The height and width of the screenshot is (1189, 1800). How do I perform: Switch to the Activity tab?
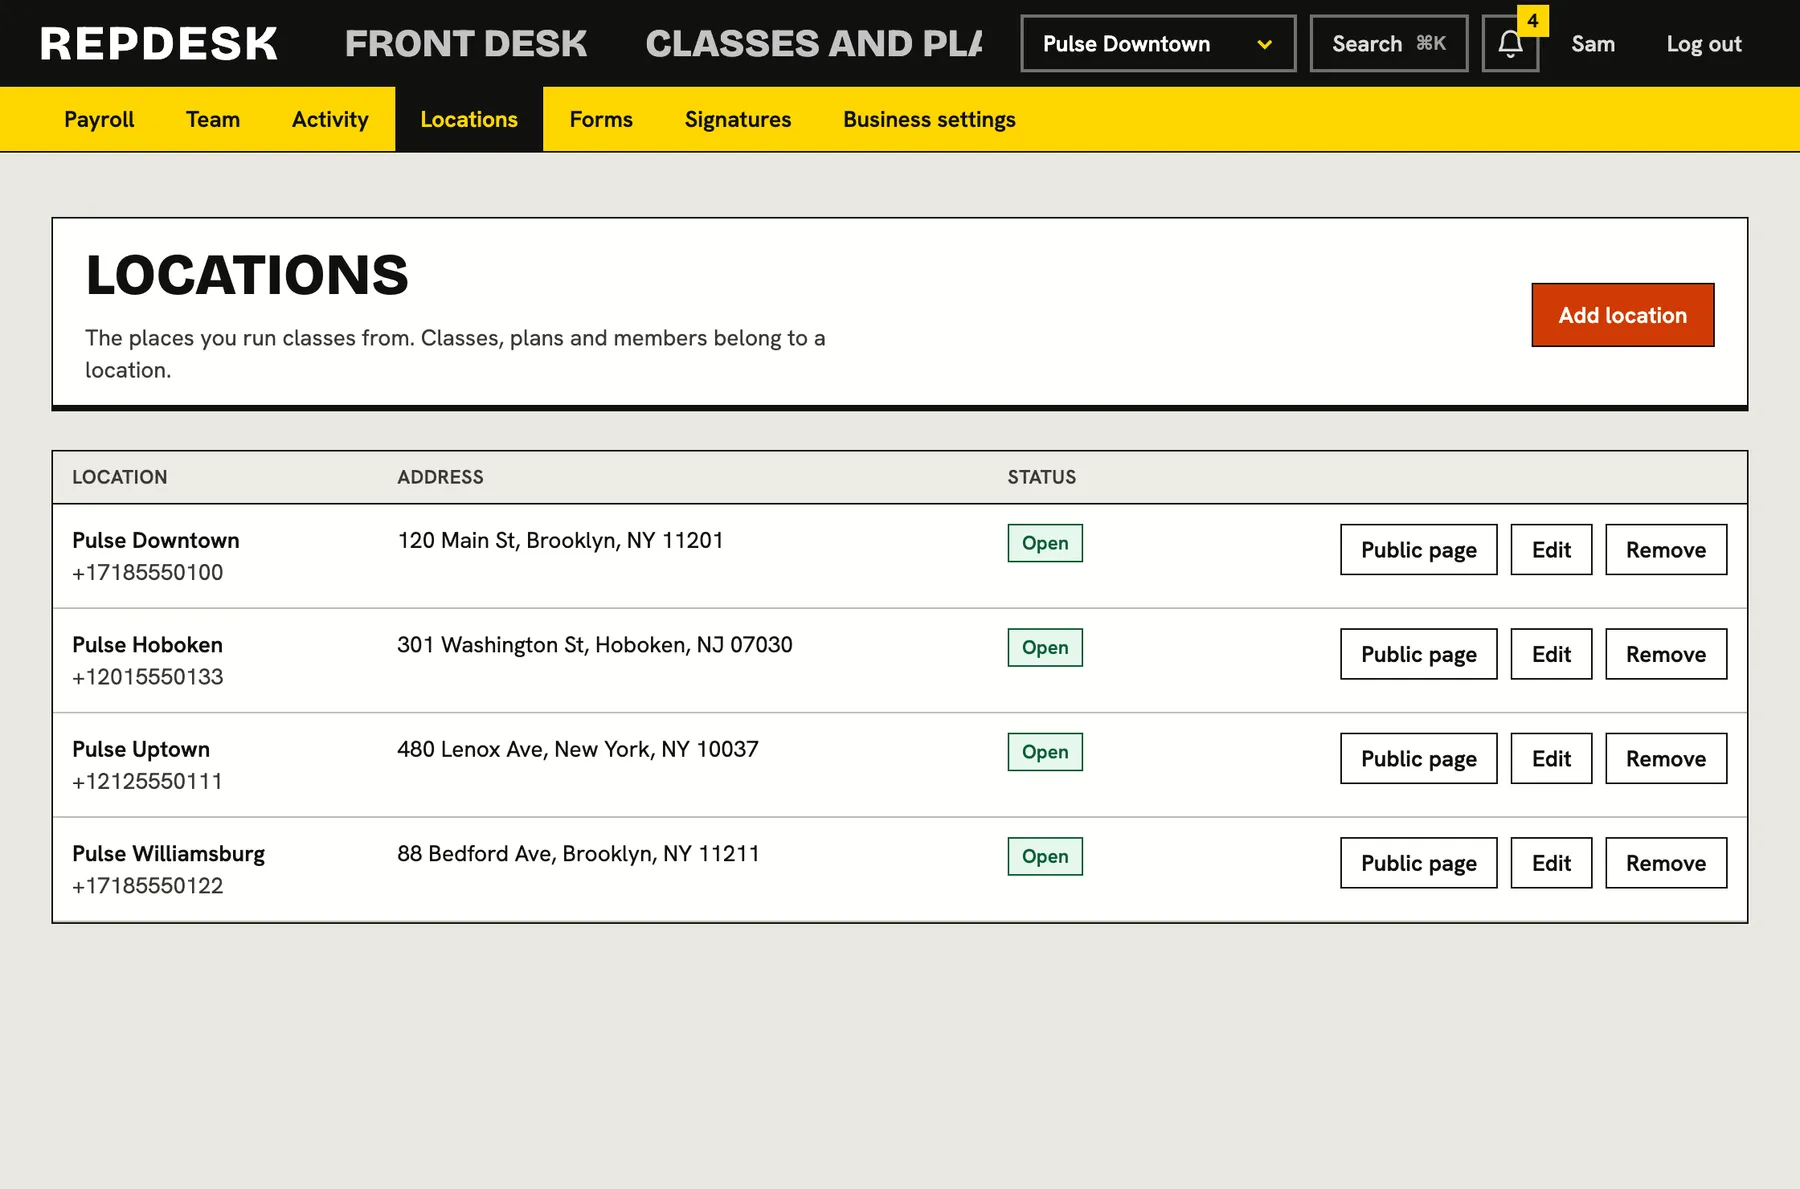[330, 119]
